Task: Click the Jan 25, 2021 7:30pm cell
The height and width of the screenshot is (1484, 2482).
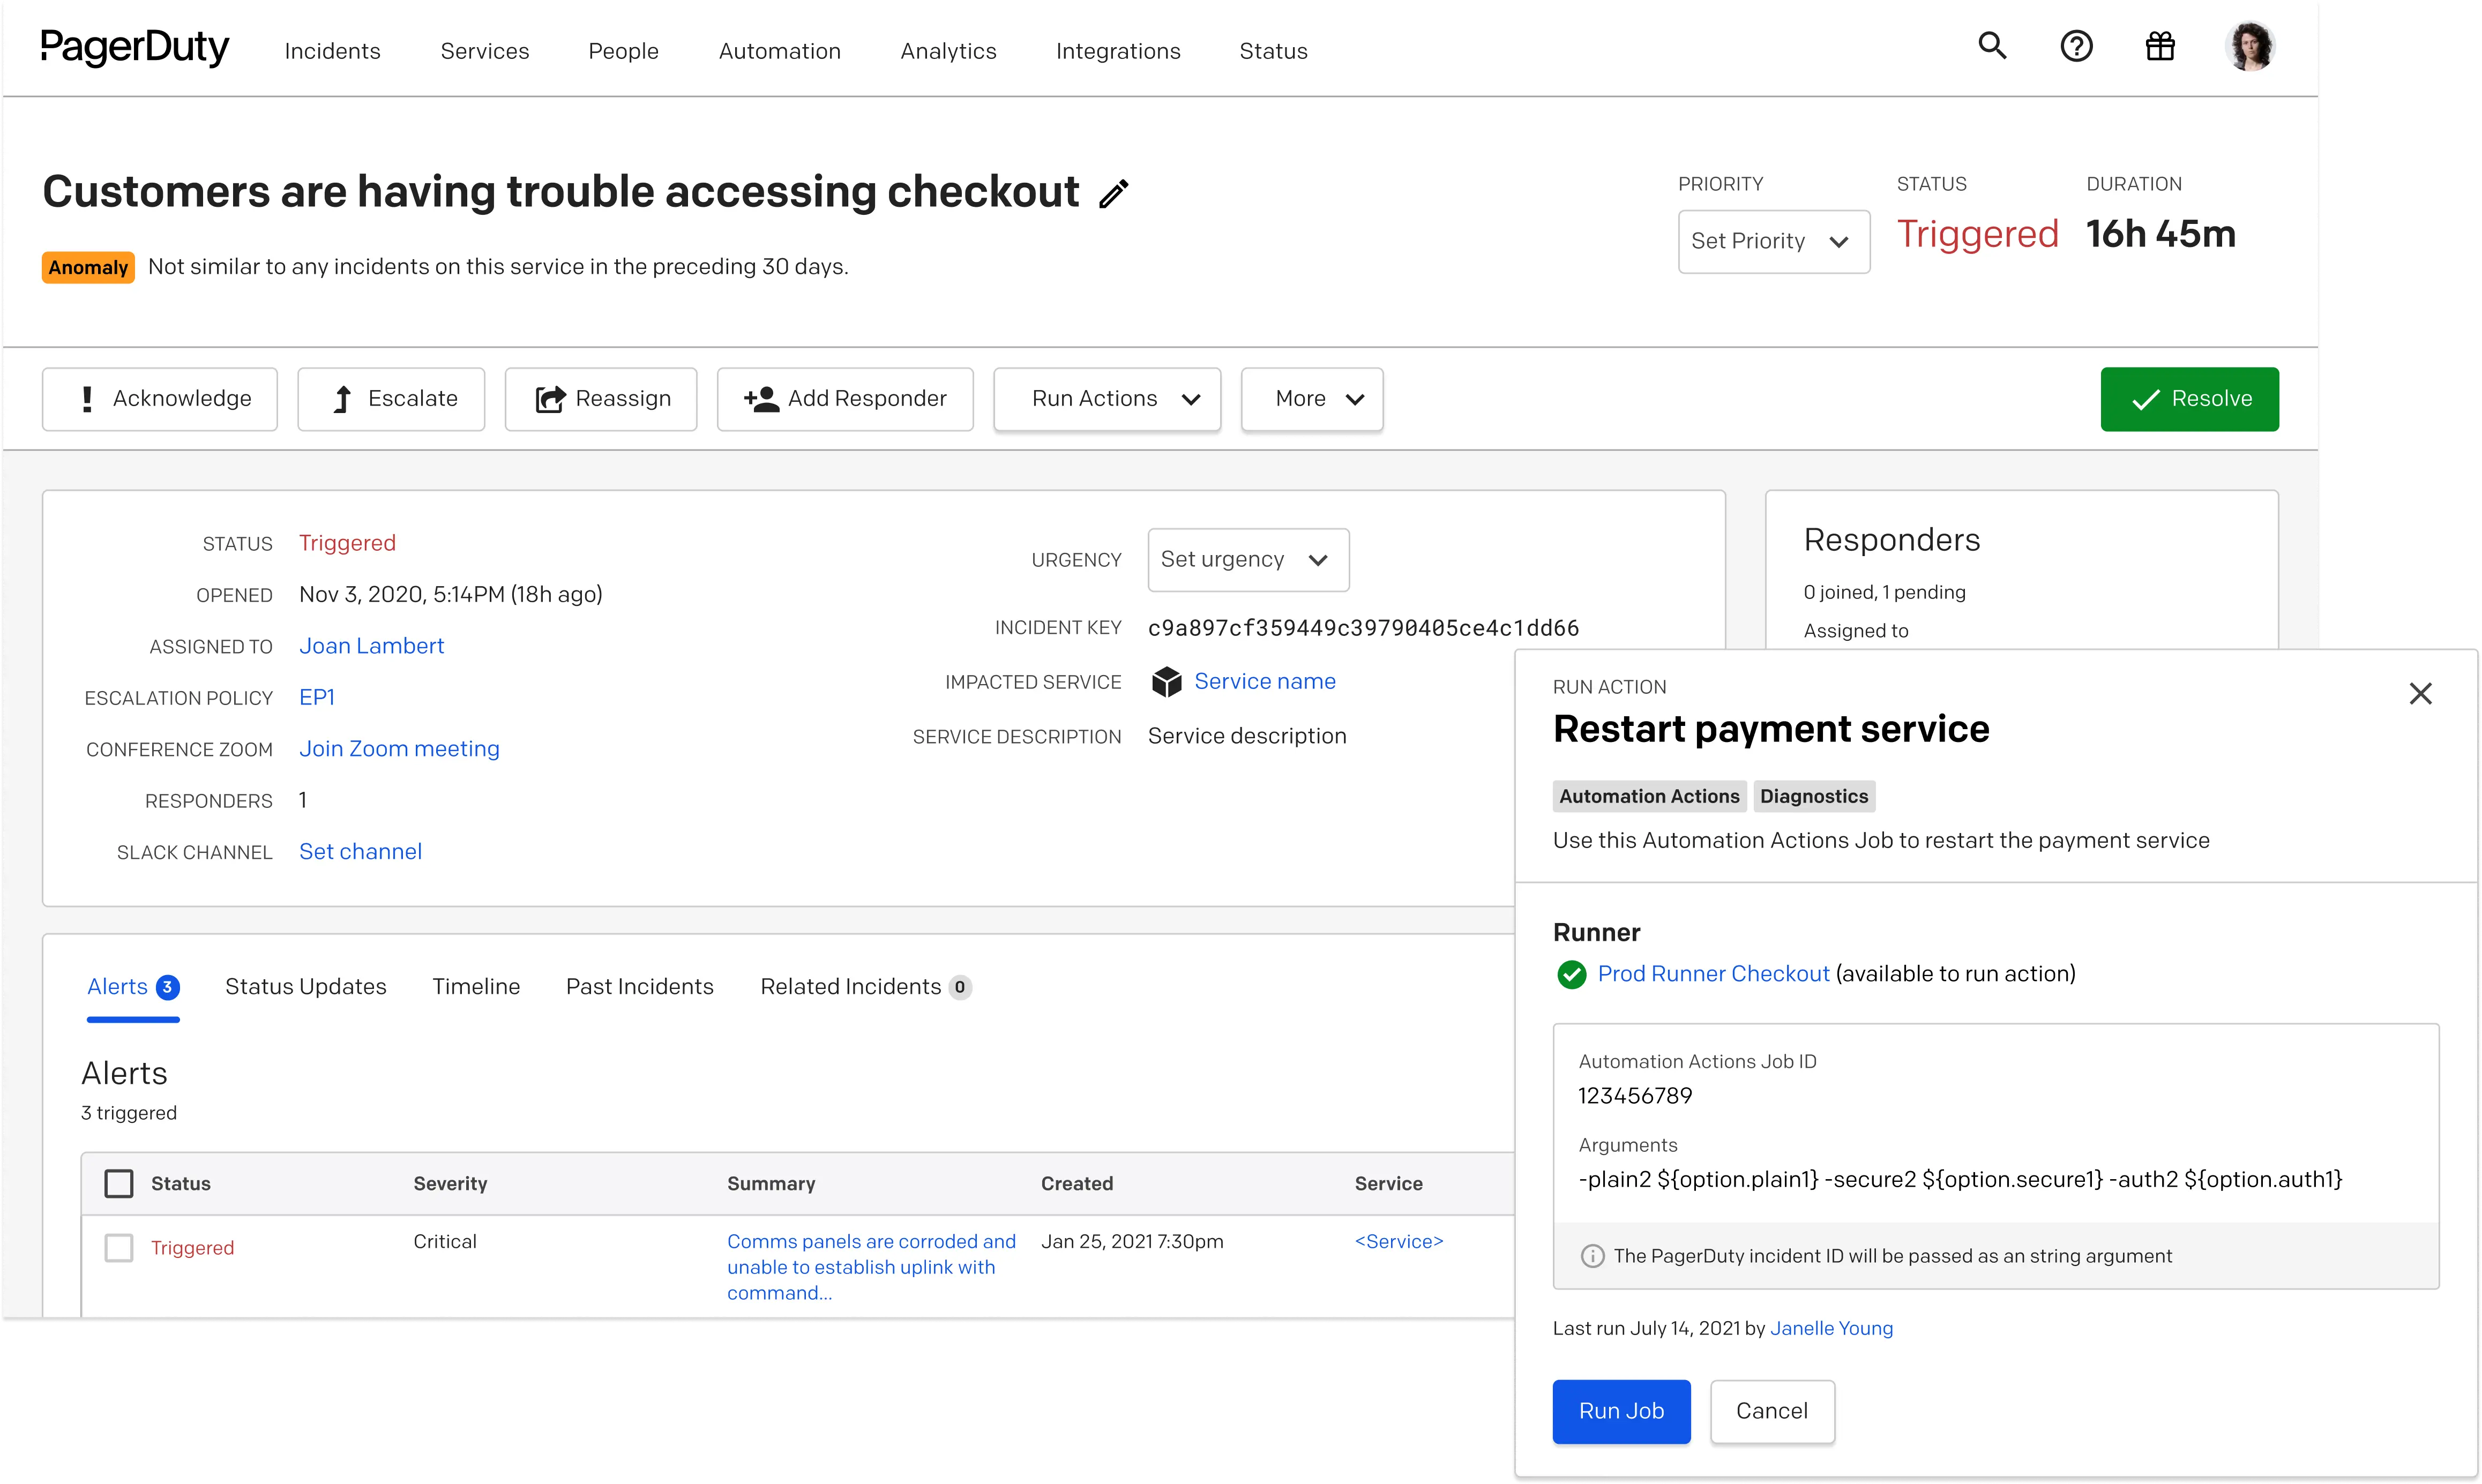Action: 1132,1241
